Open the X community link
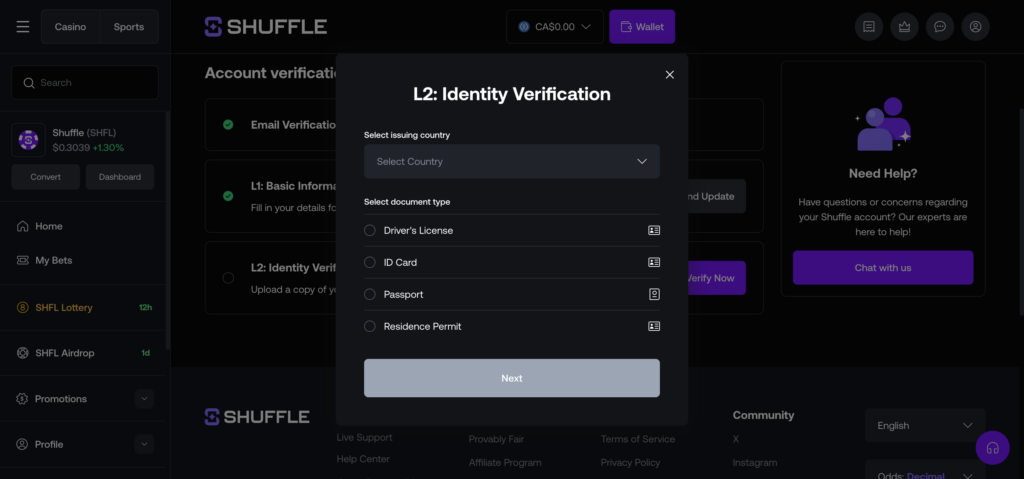 [736, 439]
